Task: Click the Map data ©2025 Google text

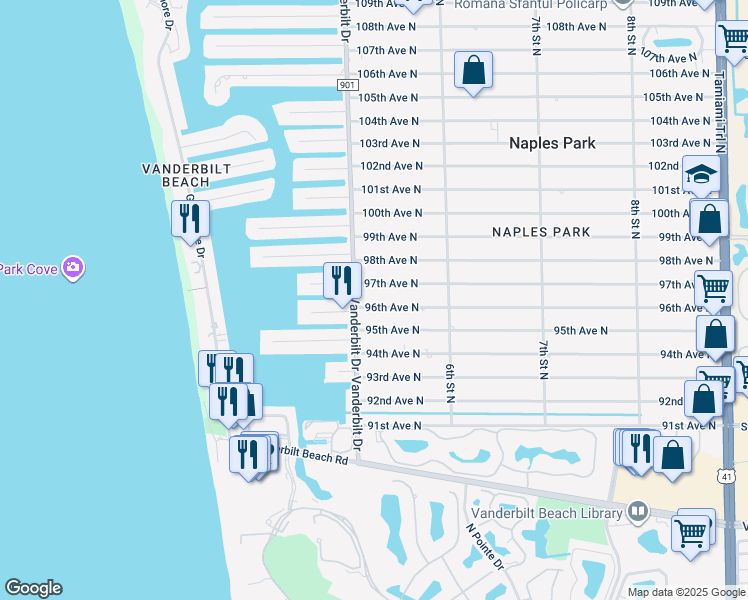Action: pyautogui.click(x=687, y=592)
